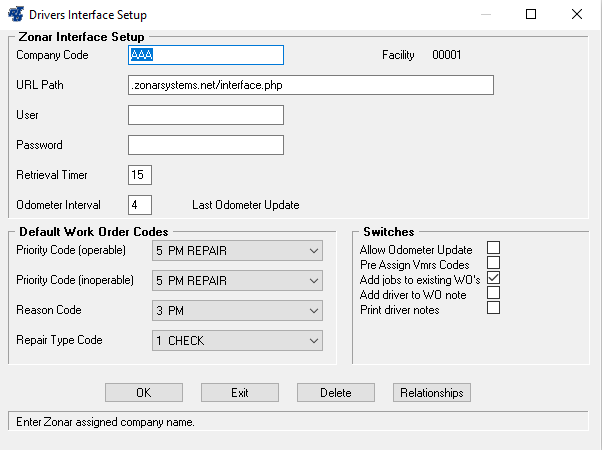Toggle Pre Assign Vmrs Codes checkbox

click(493, 263)
